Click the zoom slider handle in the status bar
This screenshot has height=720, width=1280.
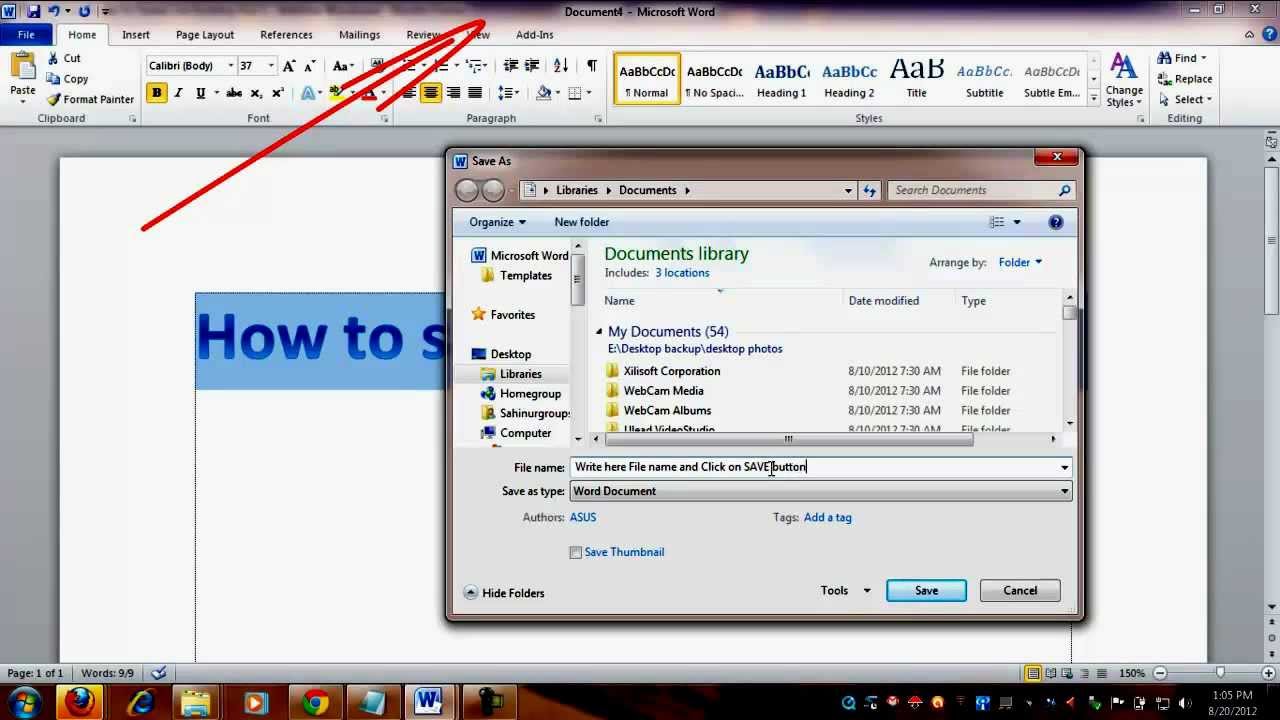pos(1220,673)
